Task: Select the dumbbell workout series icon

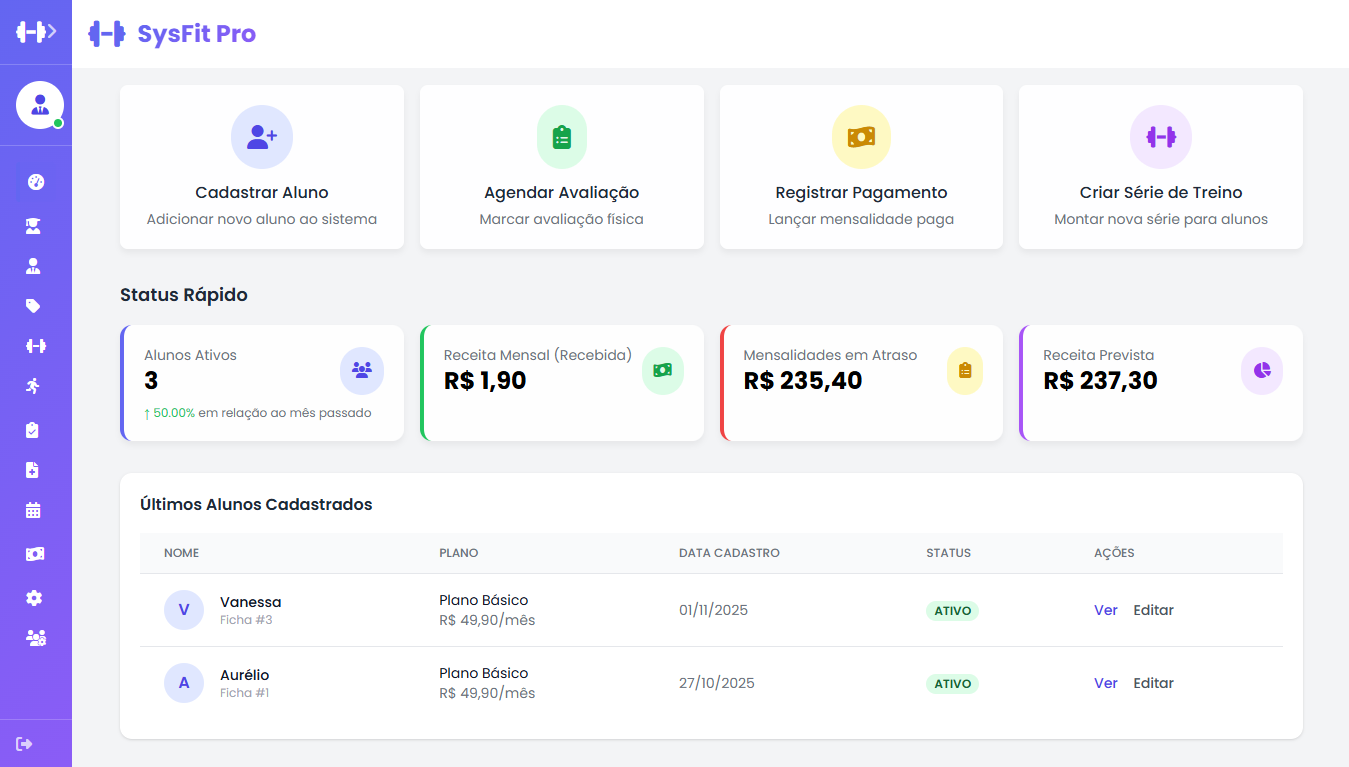Action: [x=35, y=345]
